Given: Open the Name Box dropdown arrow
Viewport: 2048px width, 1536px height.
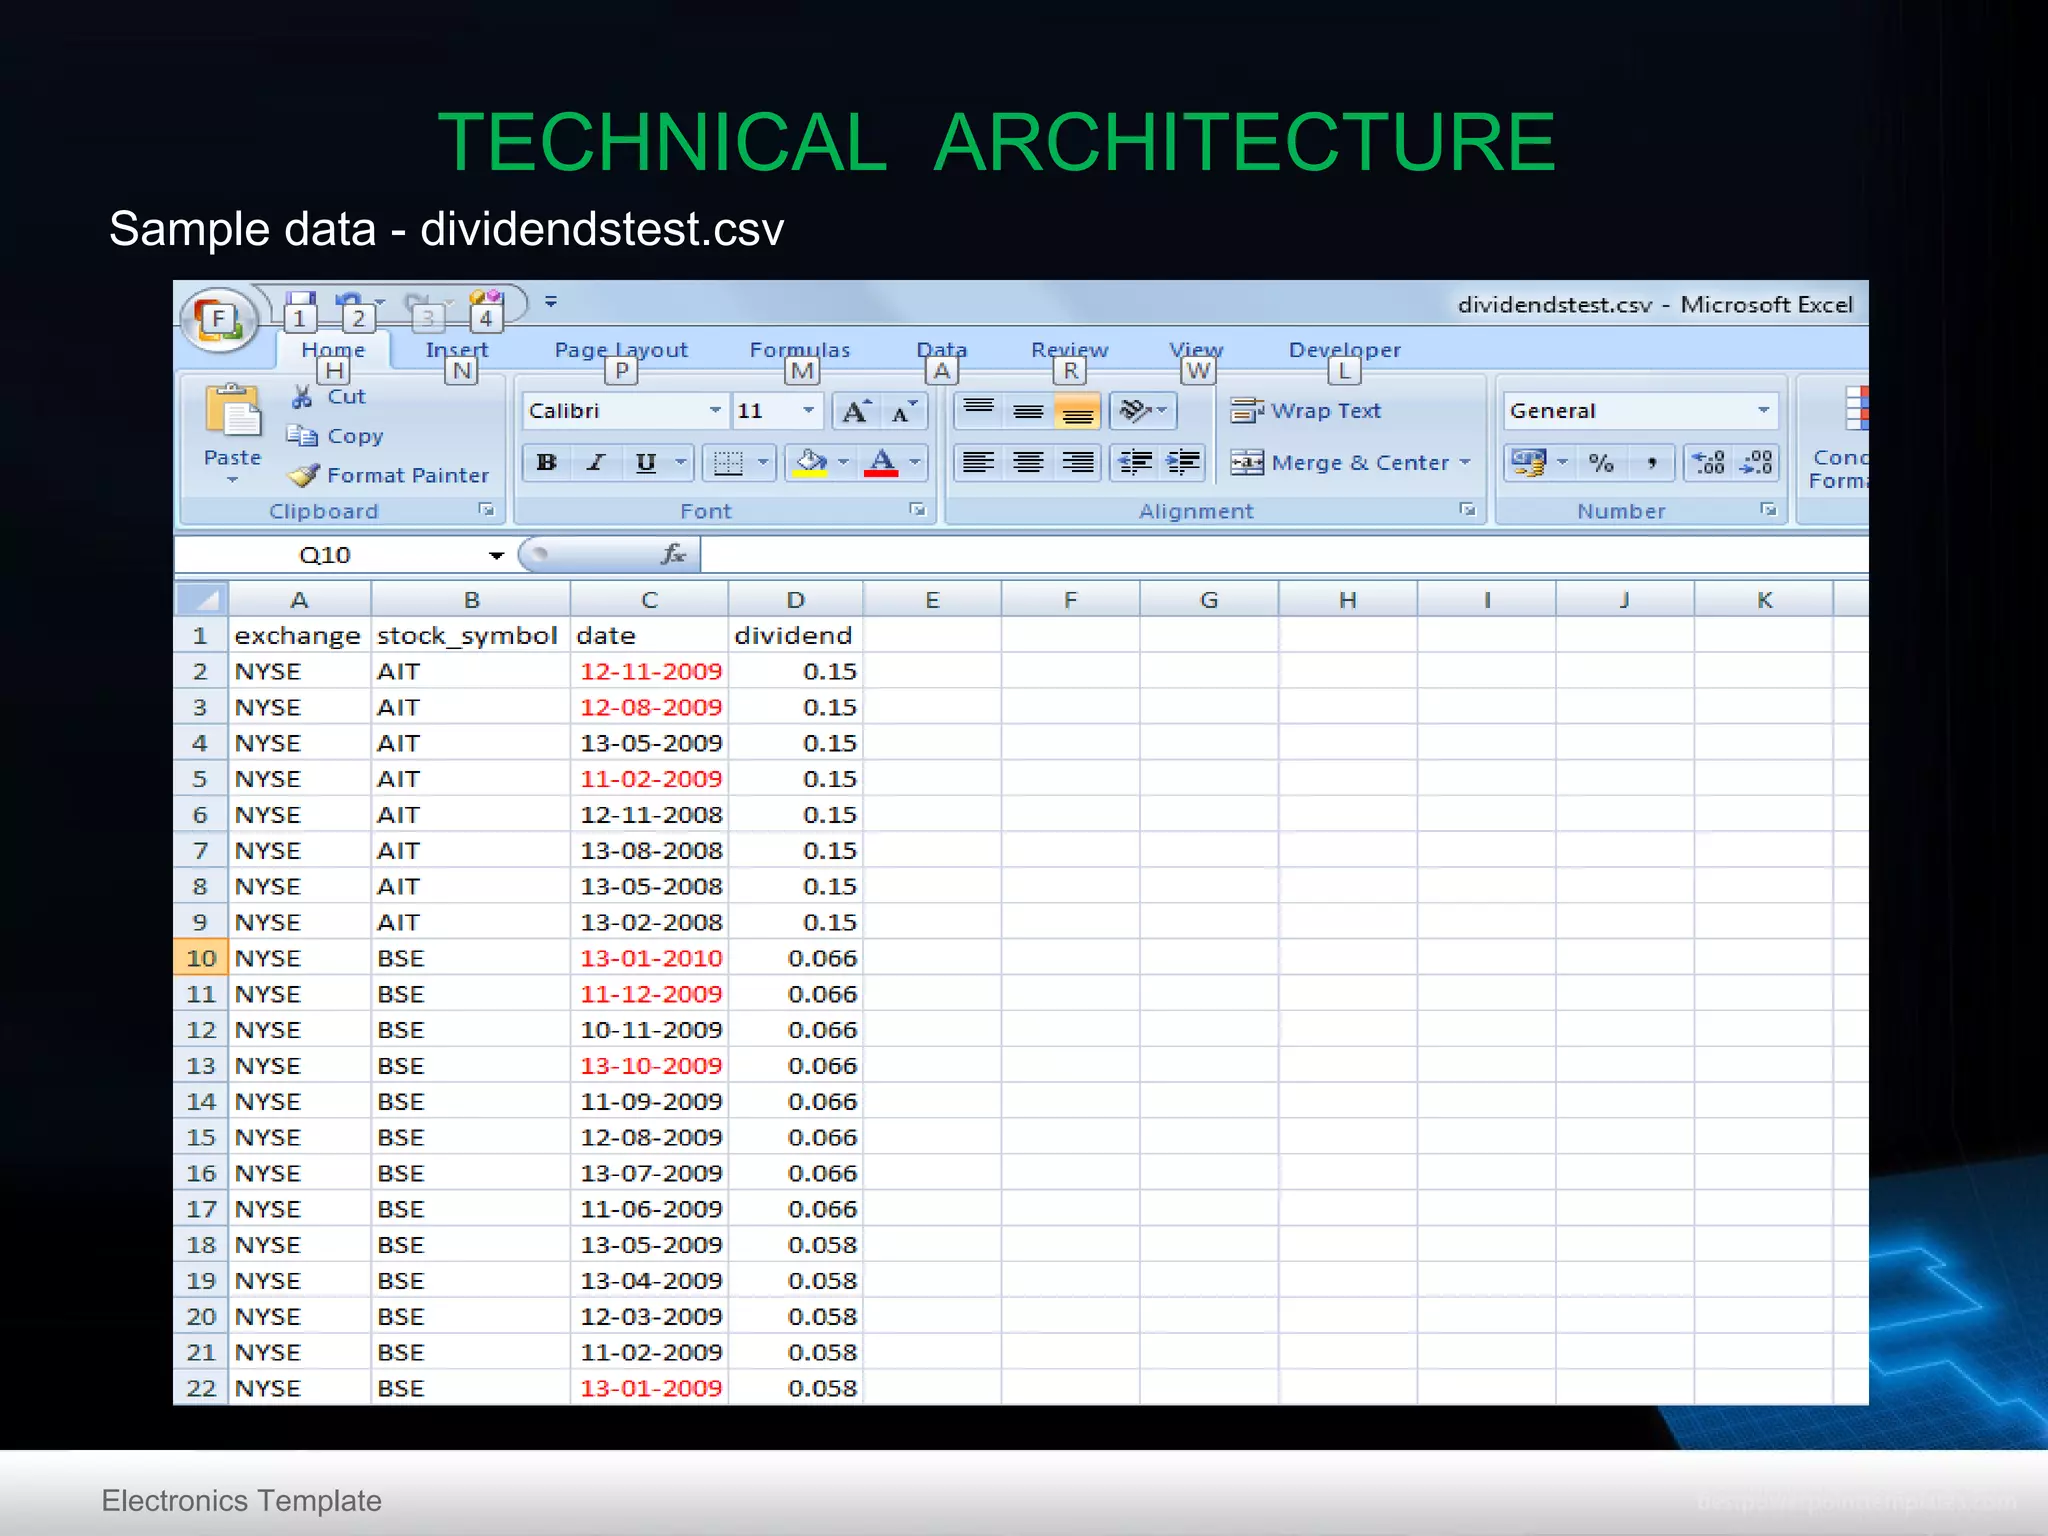Looking at the screenshot, I should point(496,555).
